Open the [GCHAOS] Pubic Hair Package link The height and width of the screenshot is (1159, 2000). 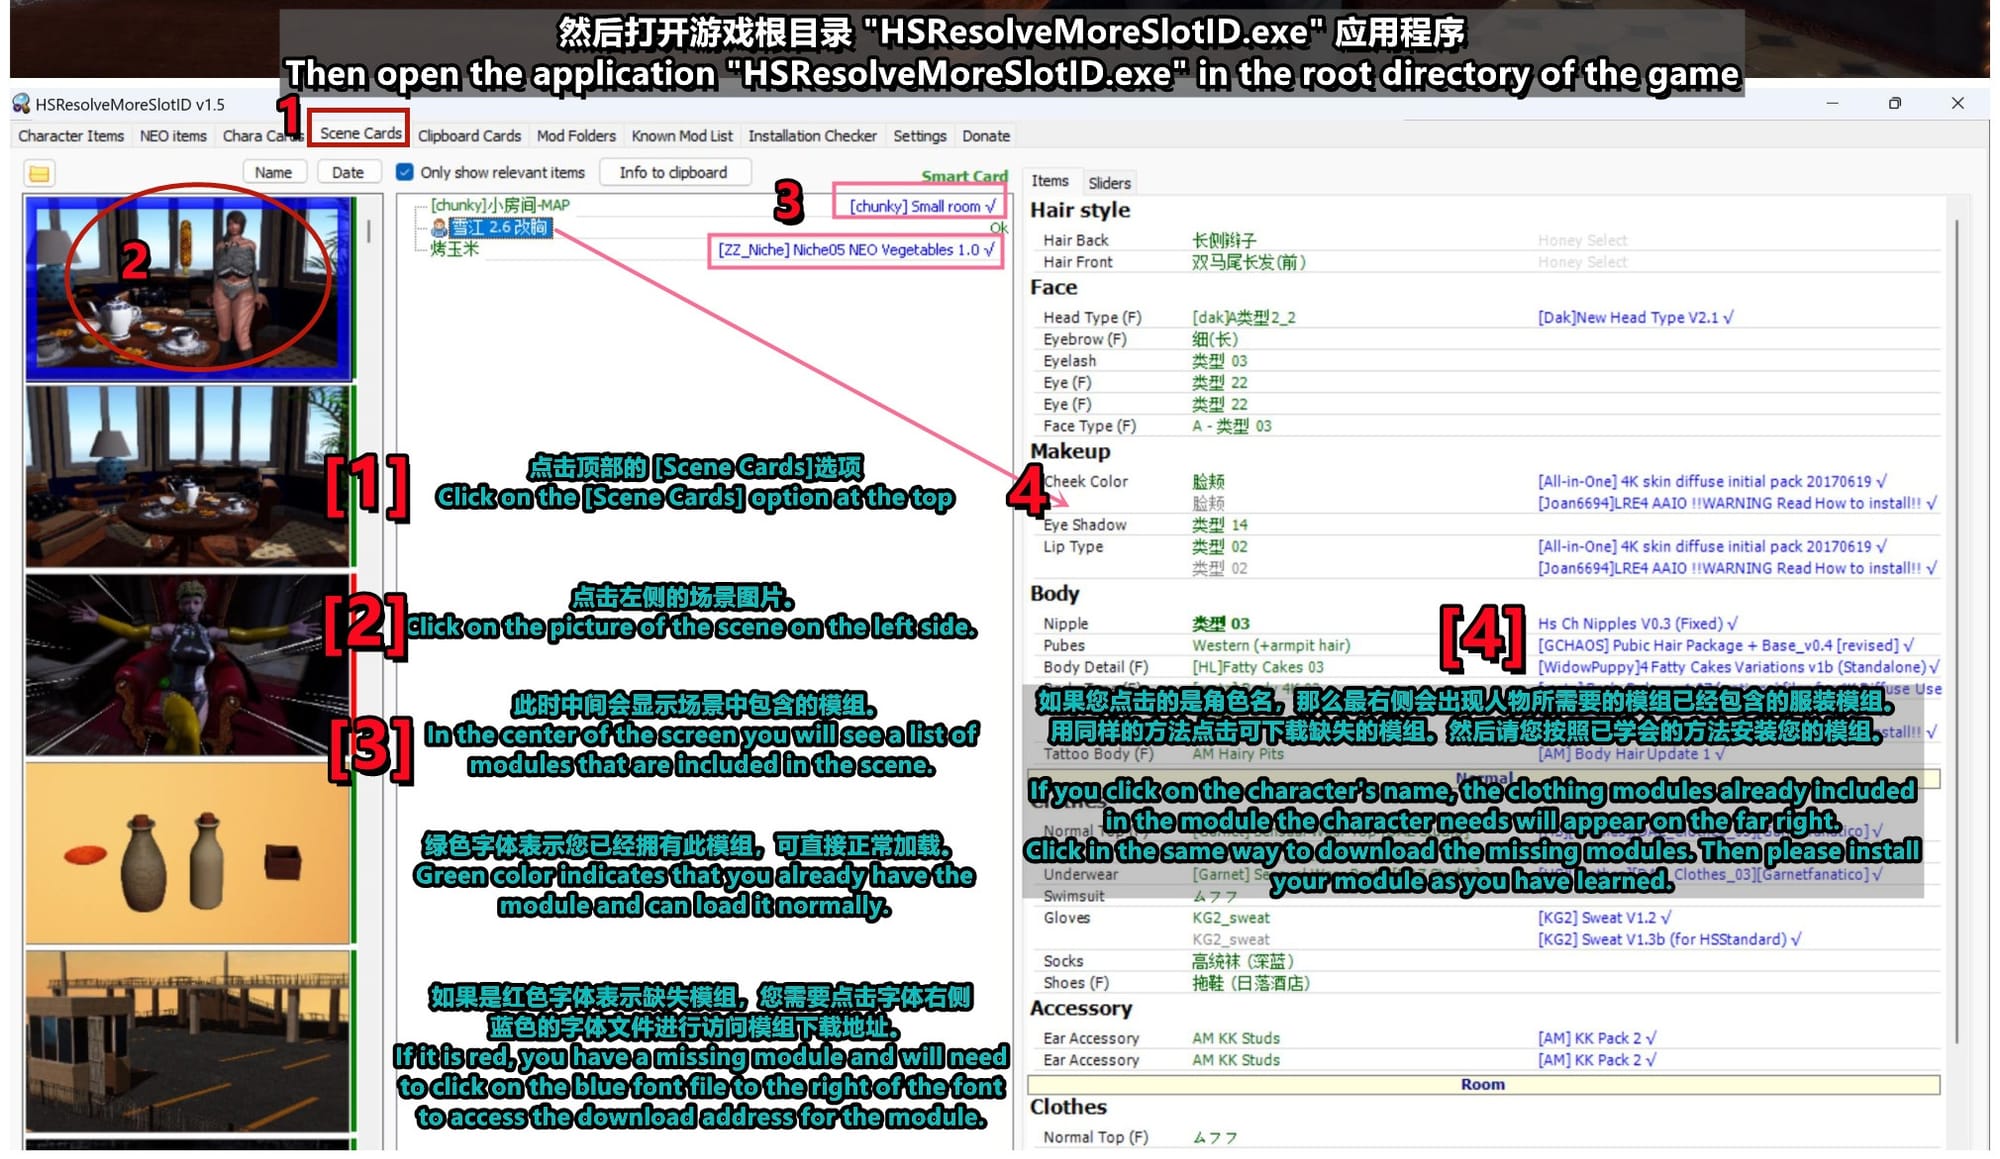click(x=1725, y=646)
